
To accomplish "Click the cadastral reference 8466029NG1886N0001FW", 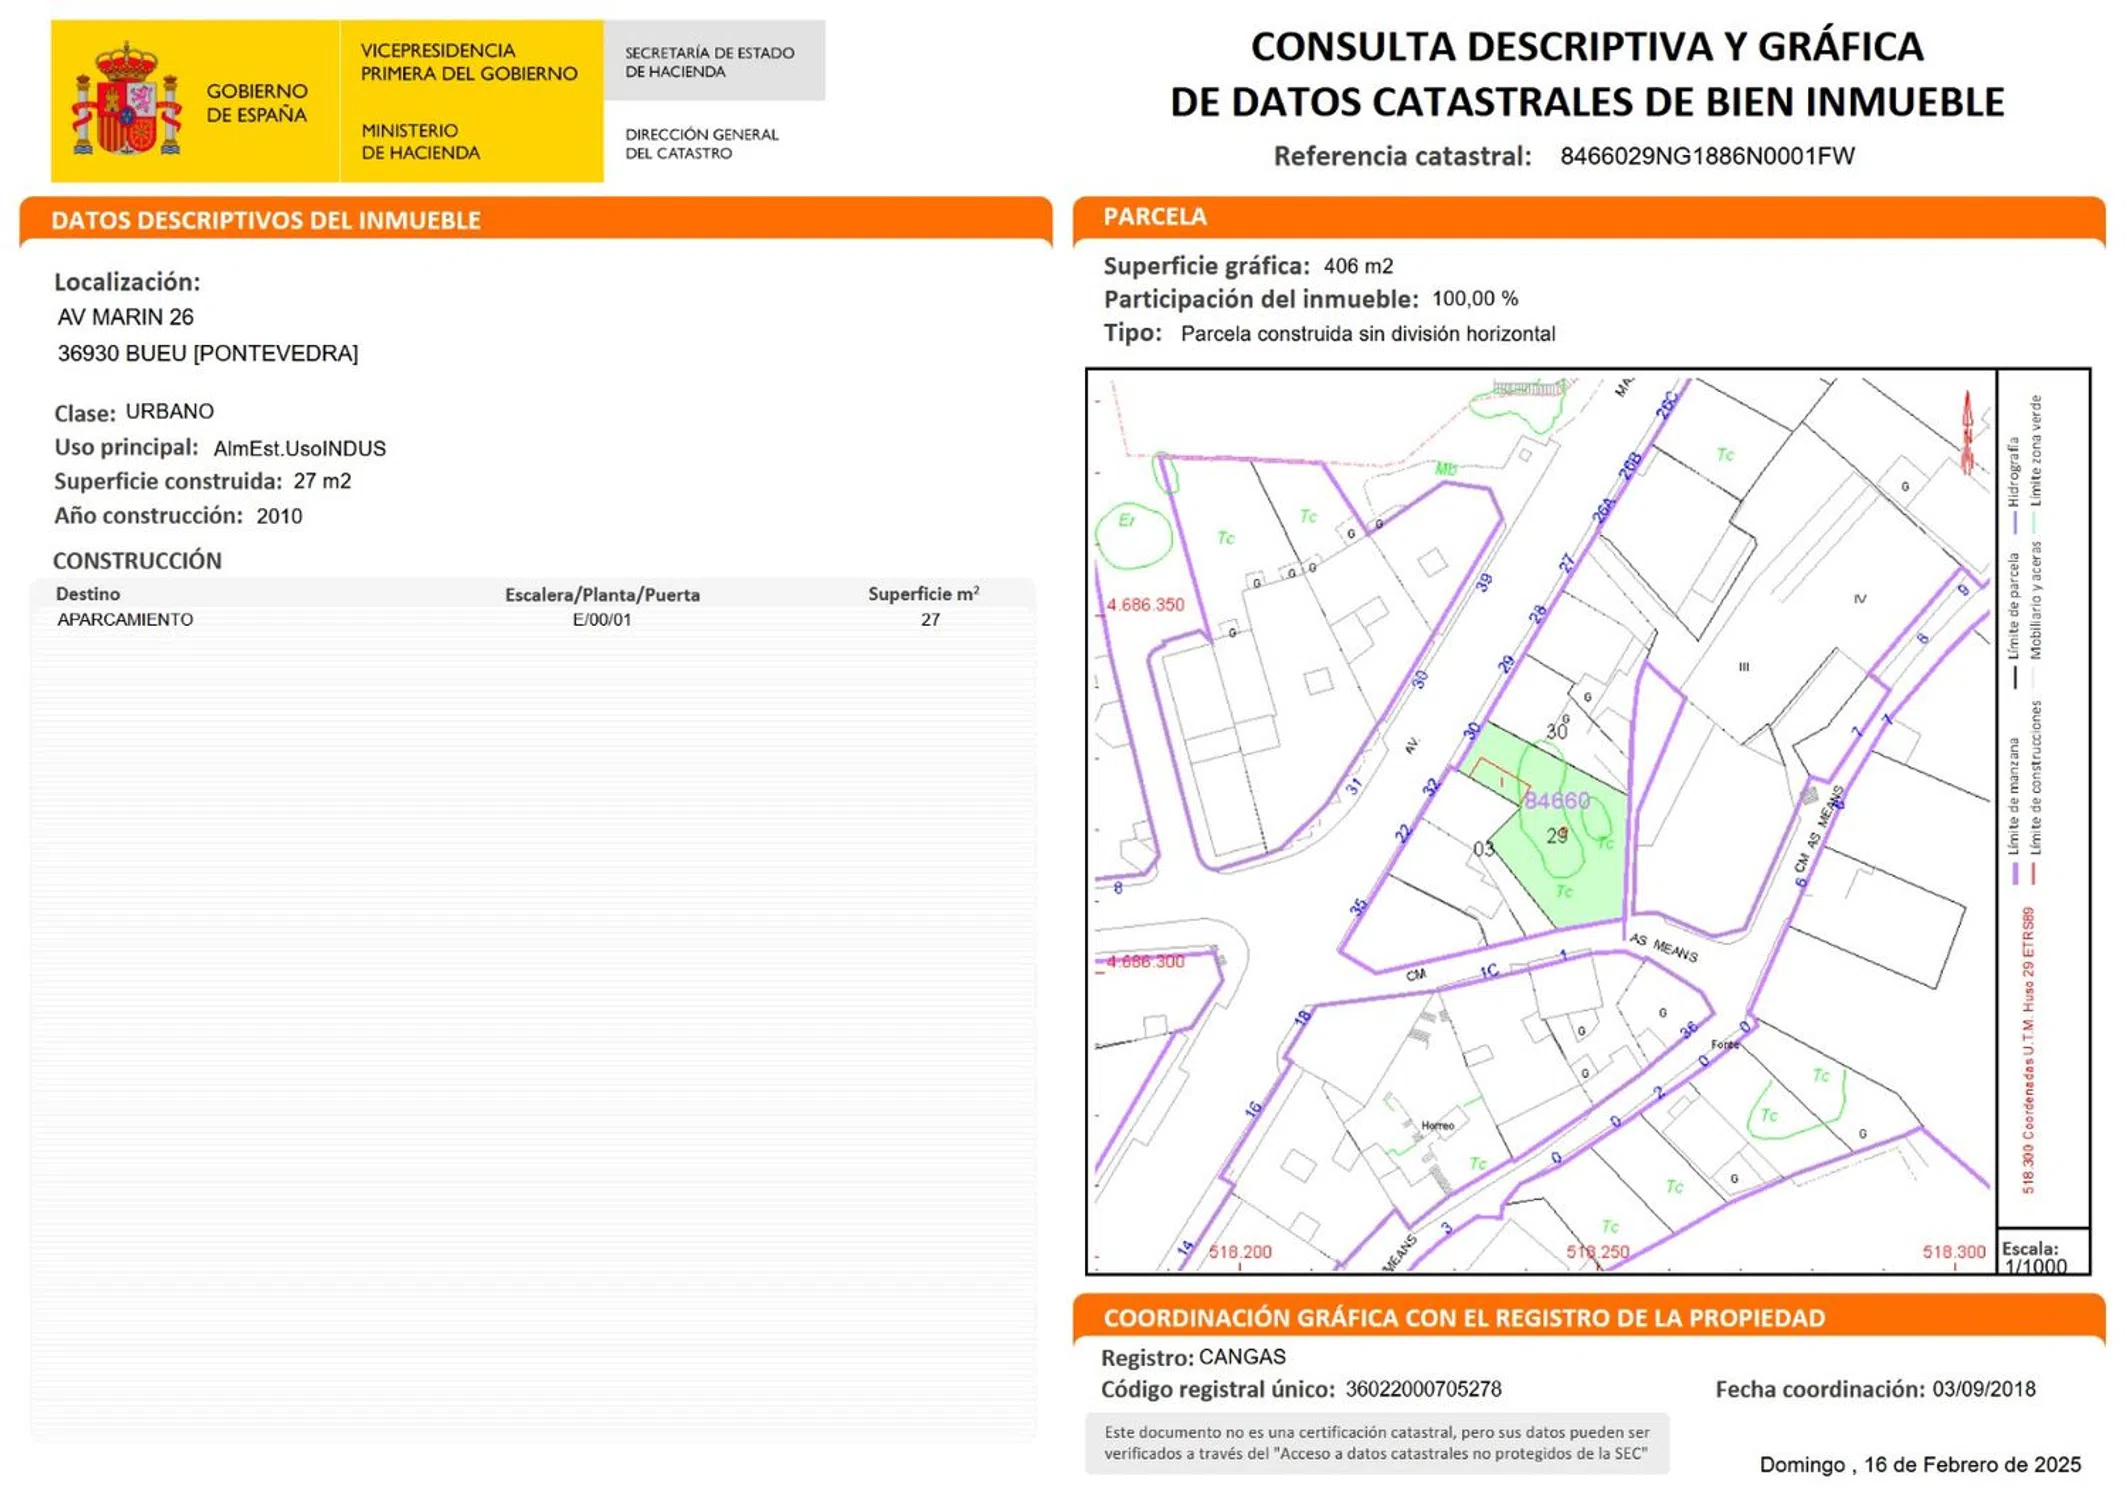I will pos(1706,157).
